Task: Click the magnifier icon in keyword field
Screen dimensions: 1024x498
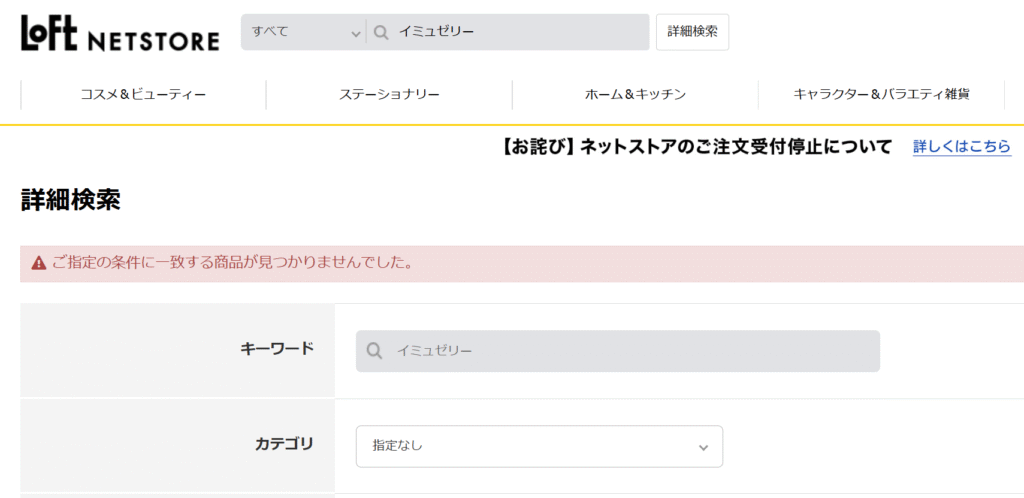Action: click(375, 351)
